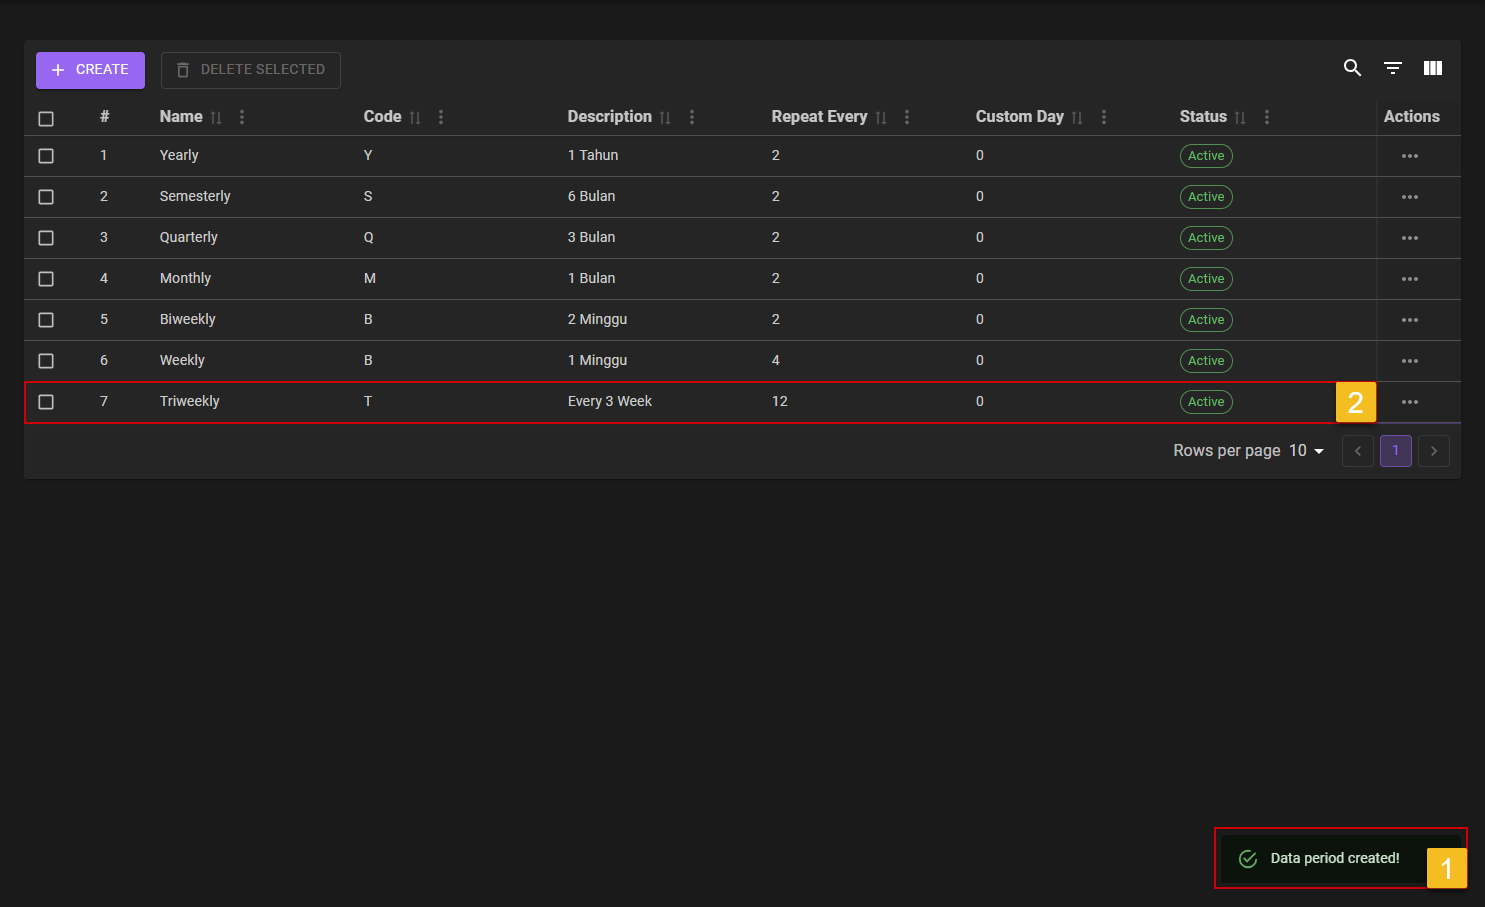This screenshot has height=907, width=1485.
Task: Open actions menu for Monthly row
Action: tap(1410, 279)
